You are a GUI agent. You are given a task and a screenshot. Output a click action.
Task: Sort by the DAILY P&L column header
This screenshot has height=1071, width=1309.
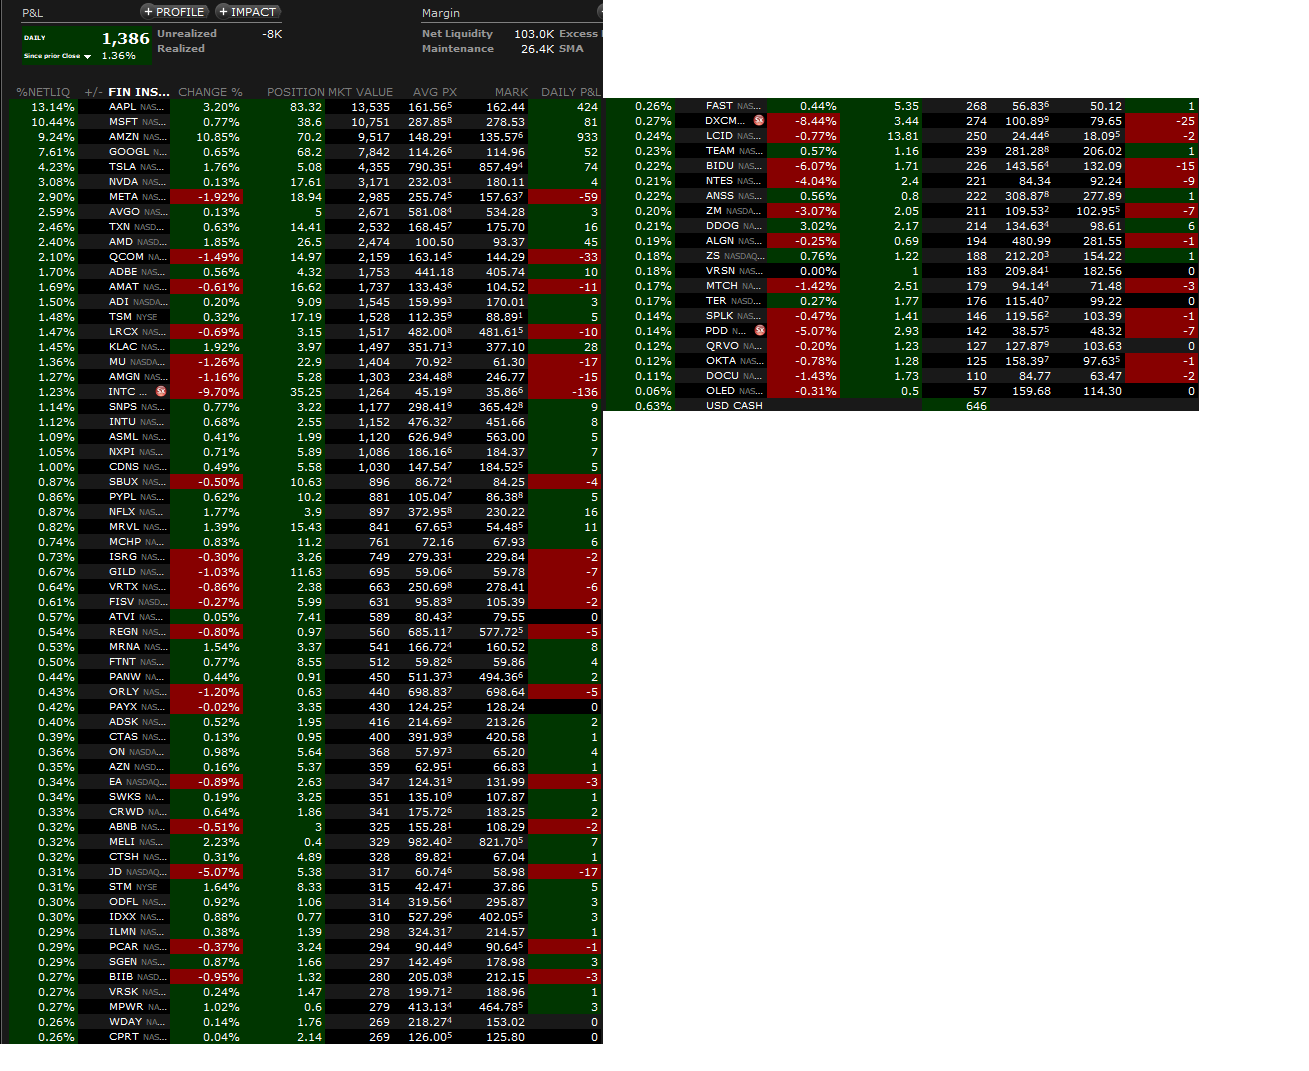[x=571, y=92]
